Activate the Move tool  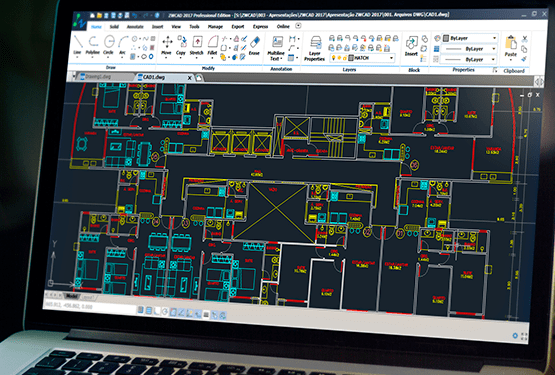tap(166, 45)
